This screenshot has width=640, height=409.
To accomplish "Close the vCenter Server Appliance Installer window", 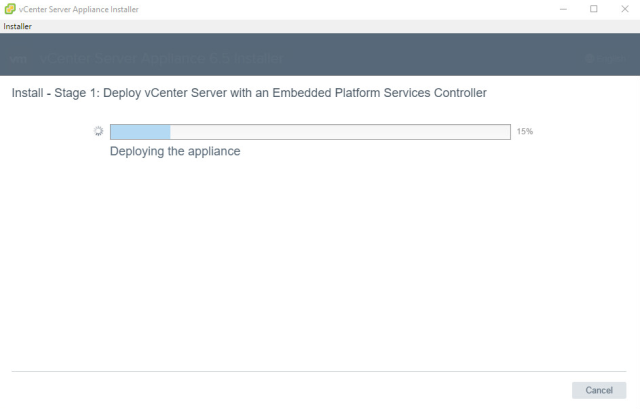I will (x=625, y=9).
